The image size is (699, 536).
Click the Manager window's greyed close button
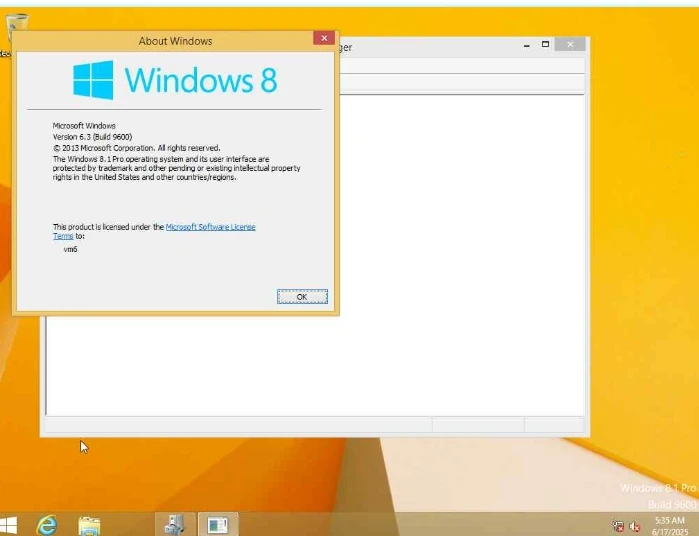[570, 44]
